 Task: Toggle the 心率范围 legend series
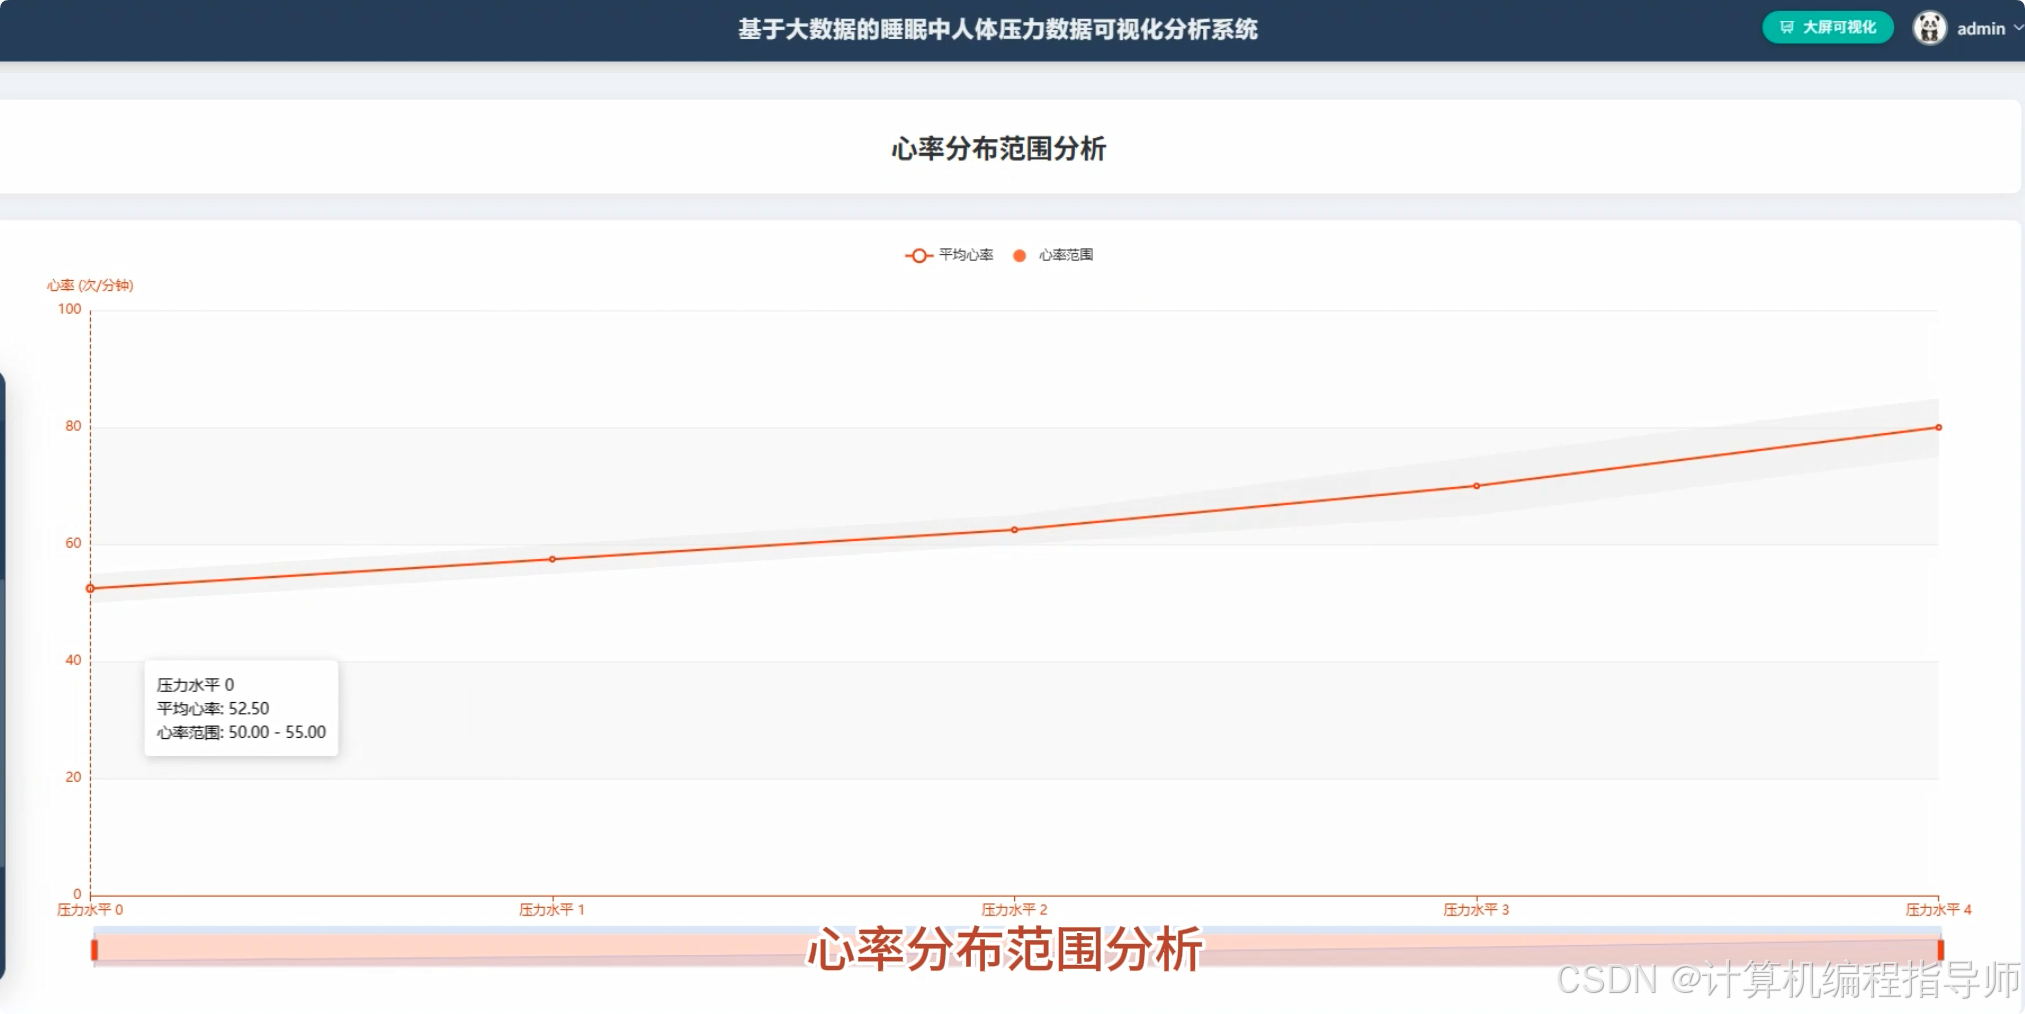point(1053,255)
